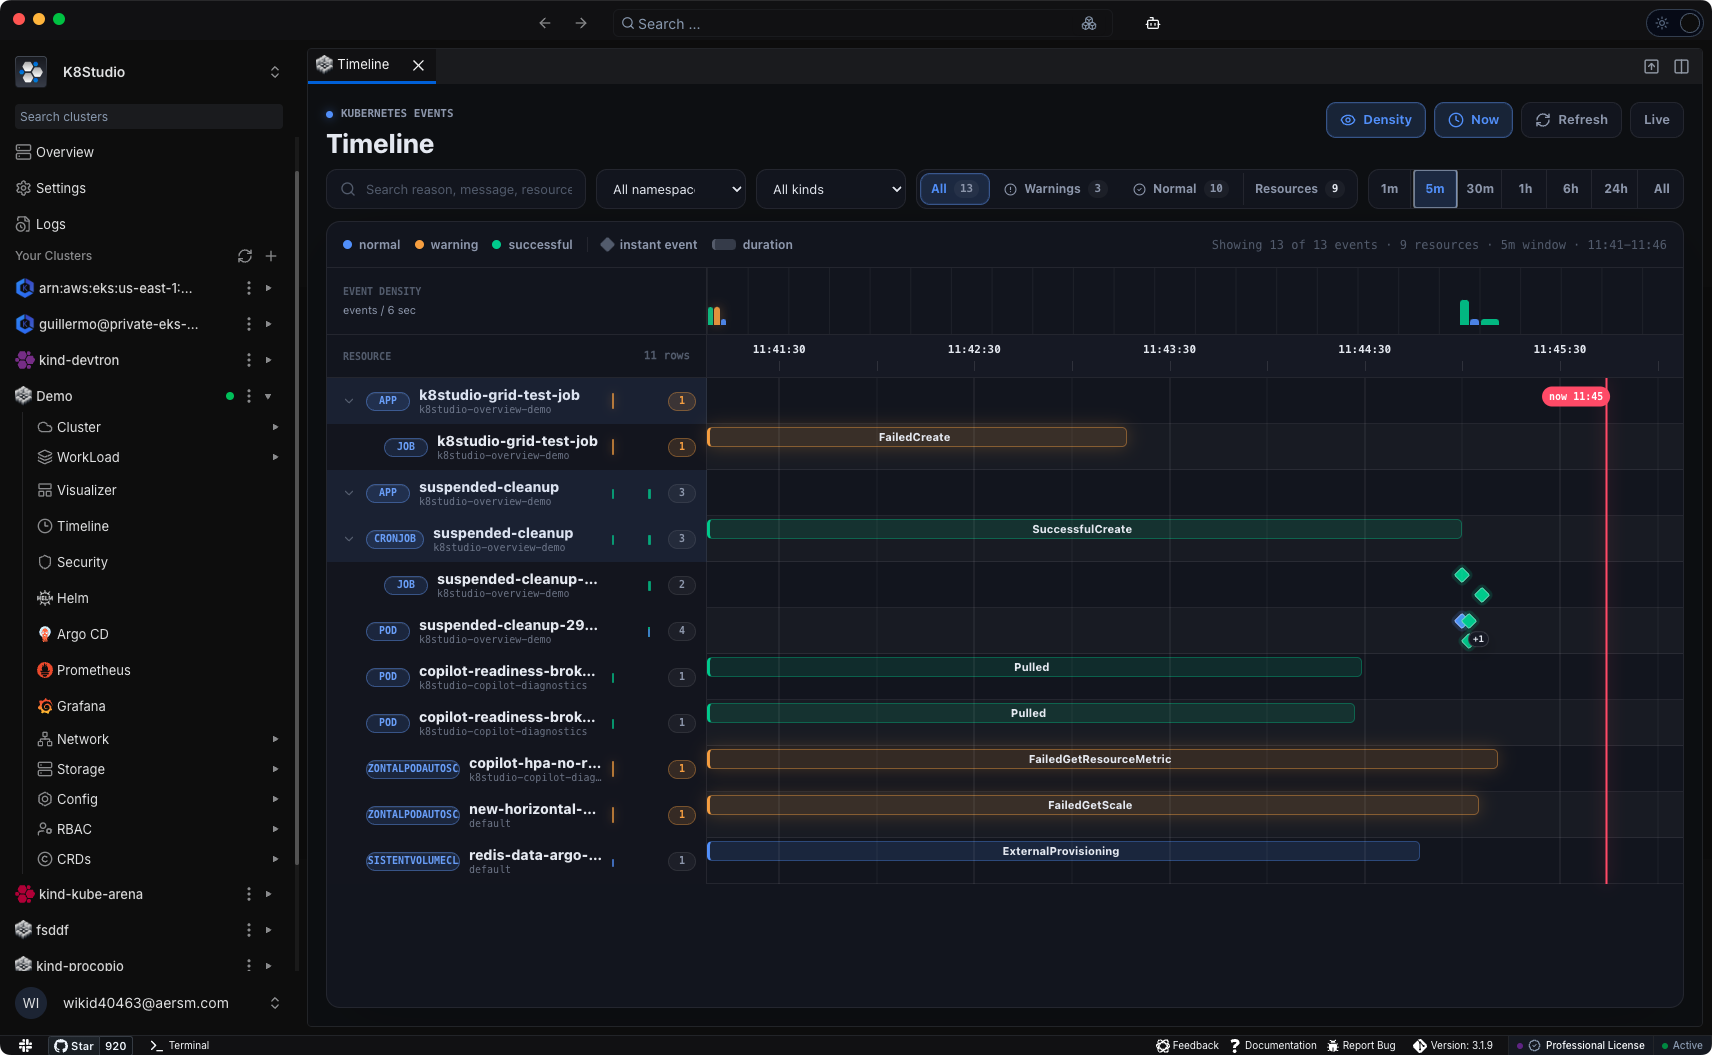Image resolution: width=1712 pixels, height=1055 pixels.
Task: Set time window to 24h
Action: click(x=1615, y=189)
